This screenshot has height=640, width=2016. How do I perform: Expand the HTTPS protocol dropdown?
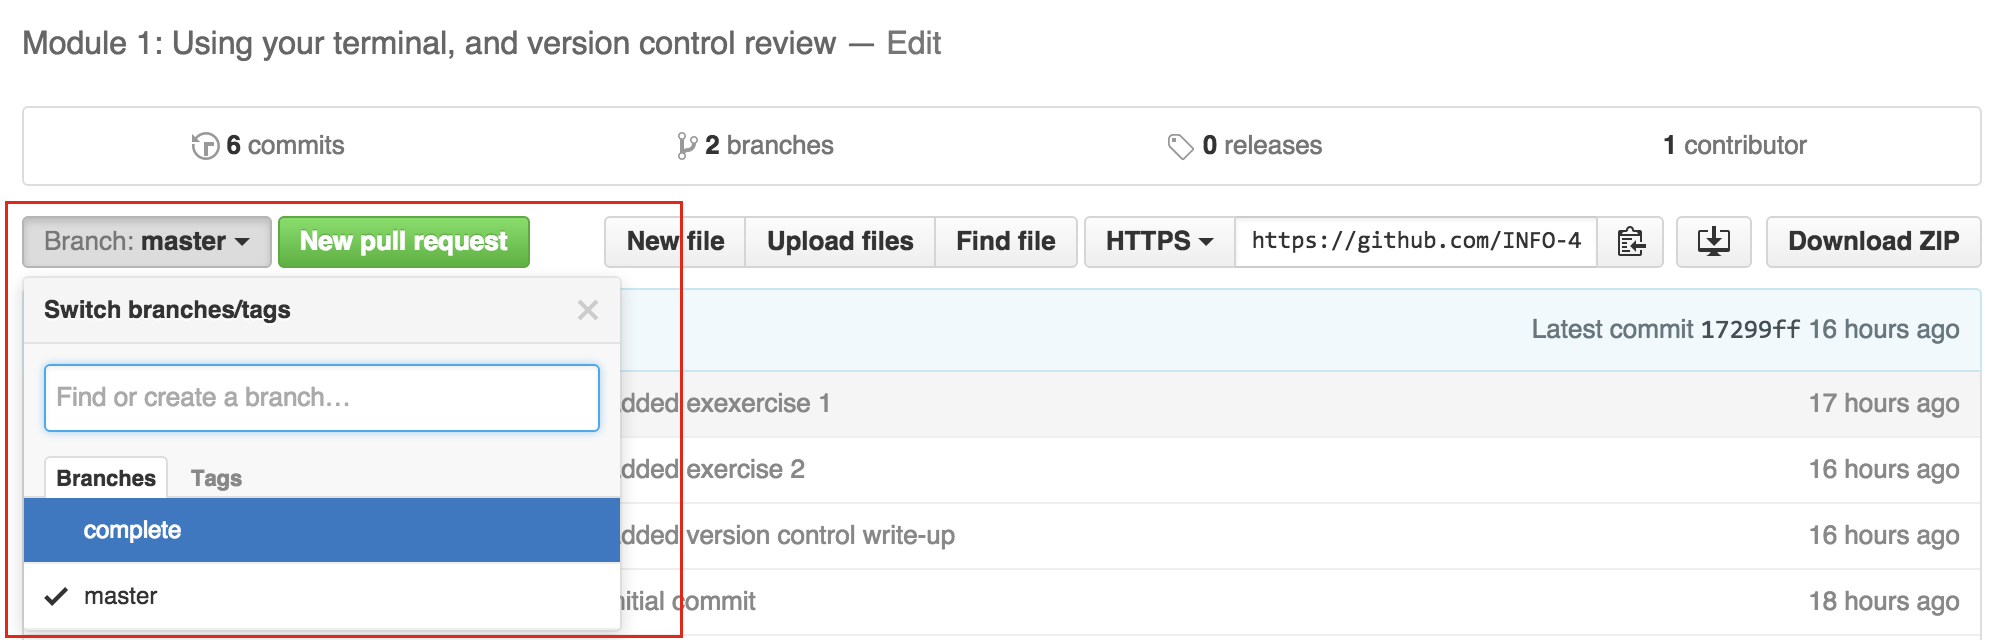1160,242
